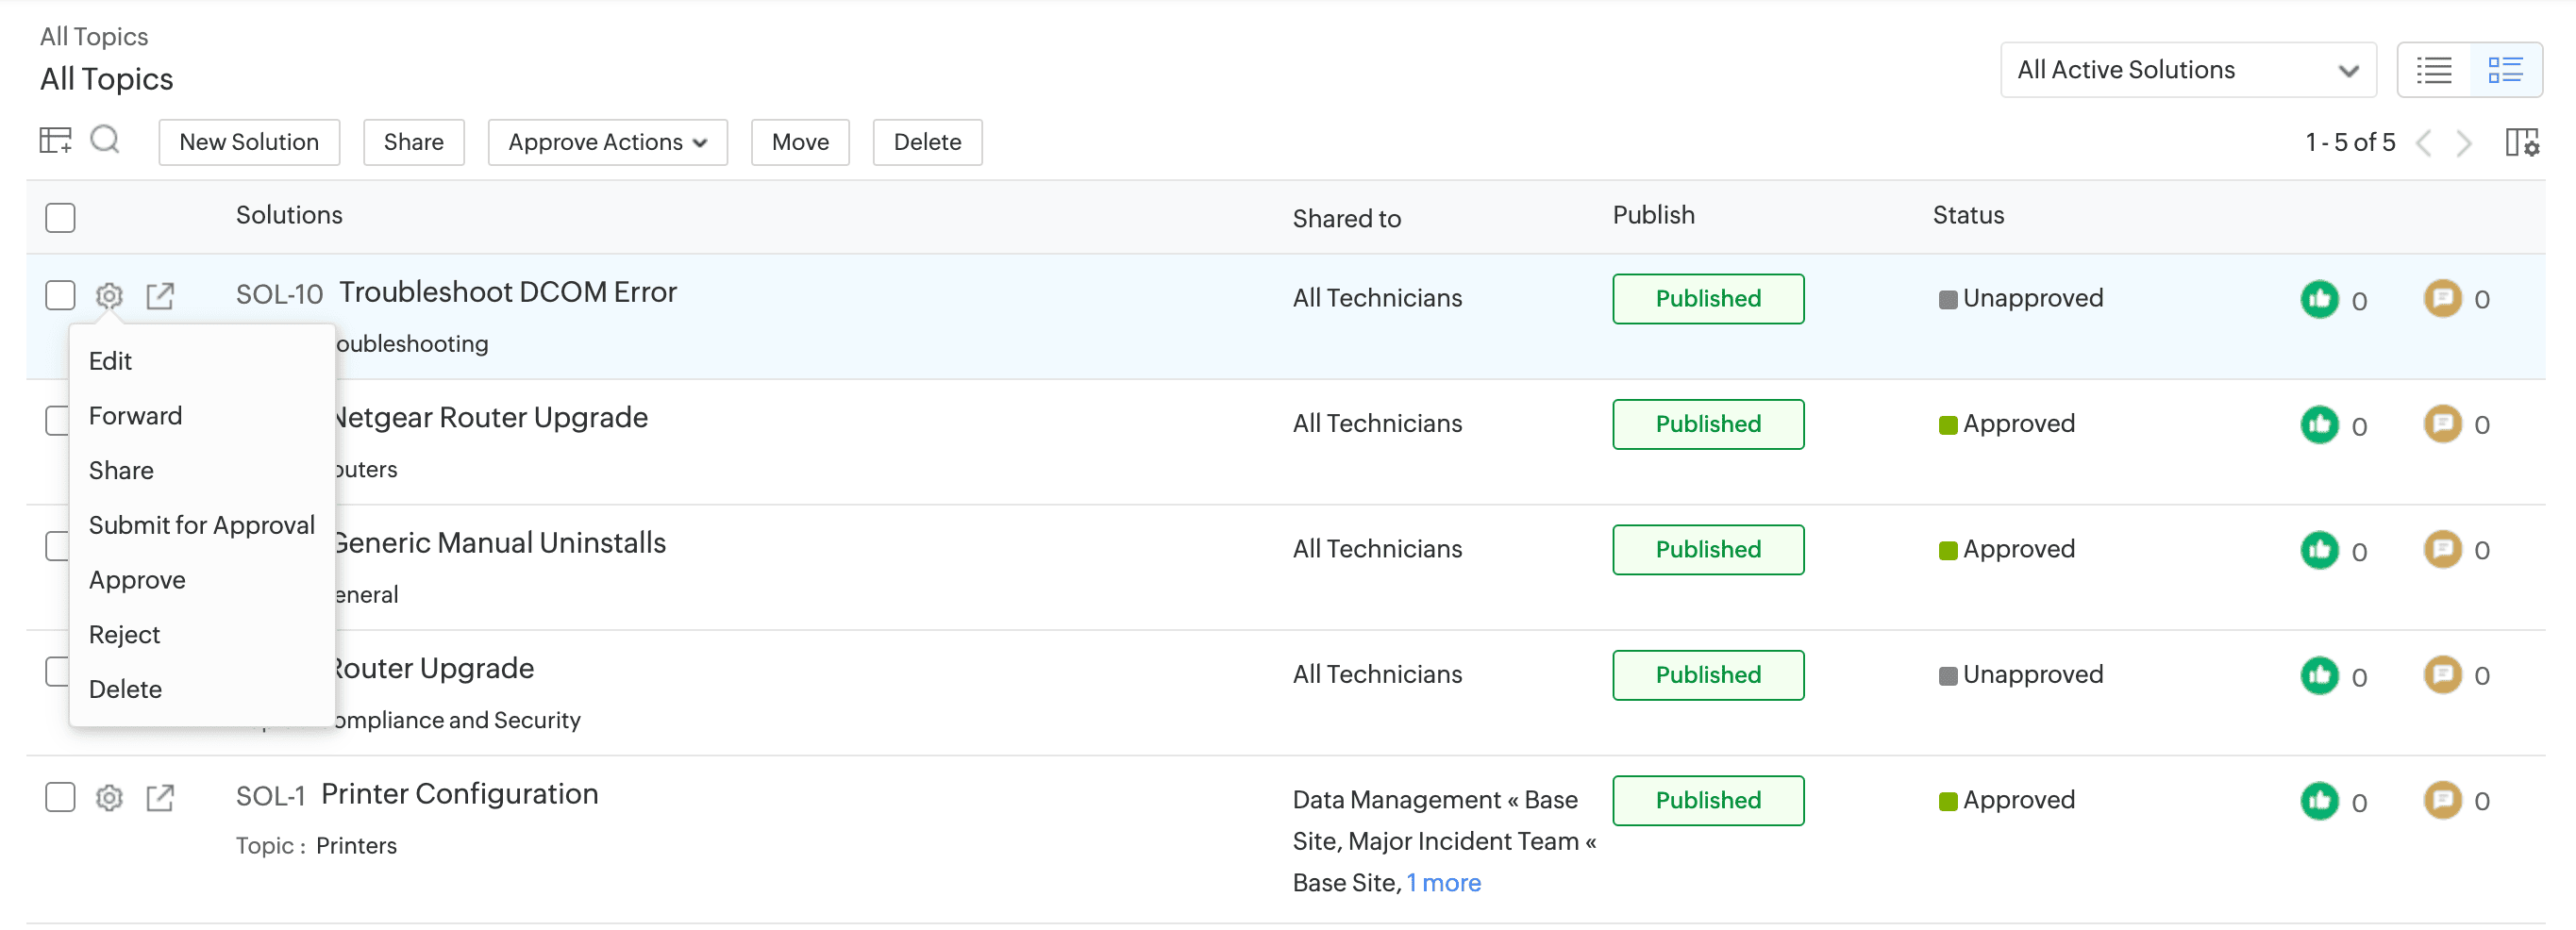Switch to the detailed list view icon
Screen dimensions: 2576x930
2505,70
